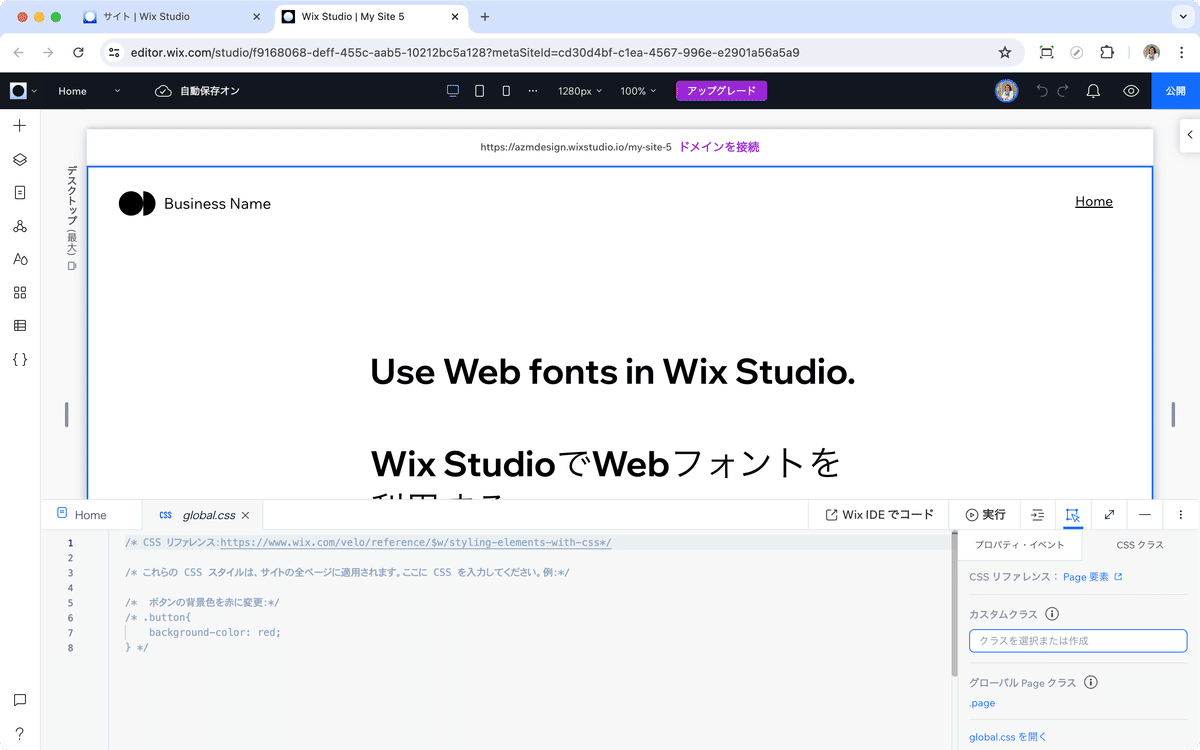Click the ドメインを接続 link
Viewport: 1200px width, 750px height.
[x=719, y=147]
